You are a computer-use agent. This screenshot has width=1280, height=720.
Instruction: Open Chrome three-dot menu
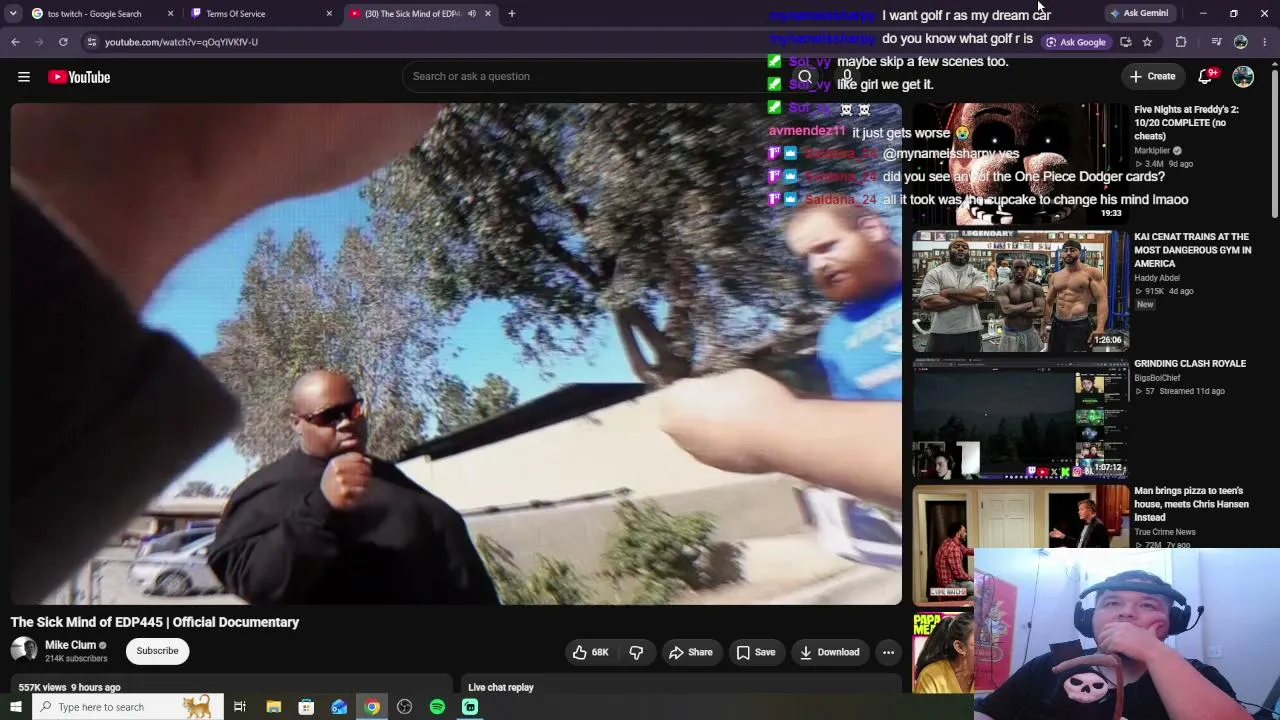(x=1265, y=42)
